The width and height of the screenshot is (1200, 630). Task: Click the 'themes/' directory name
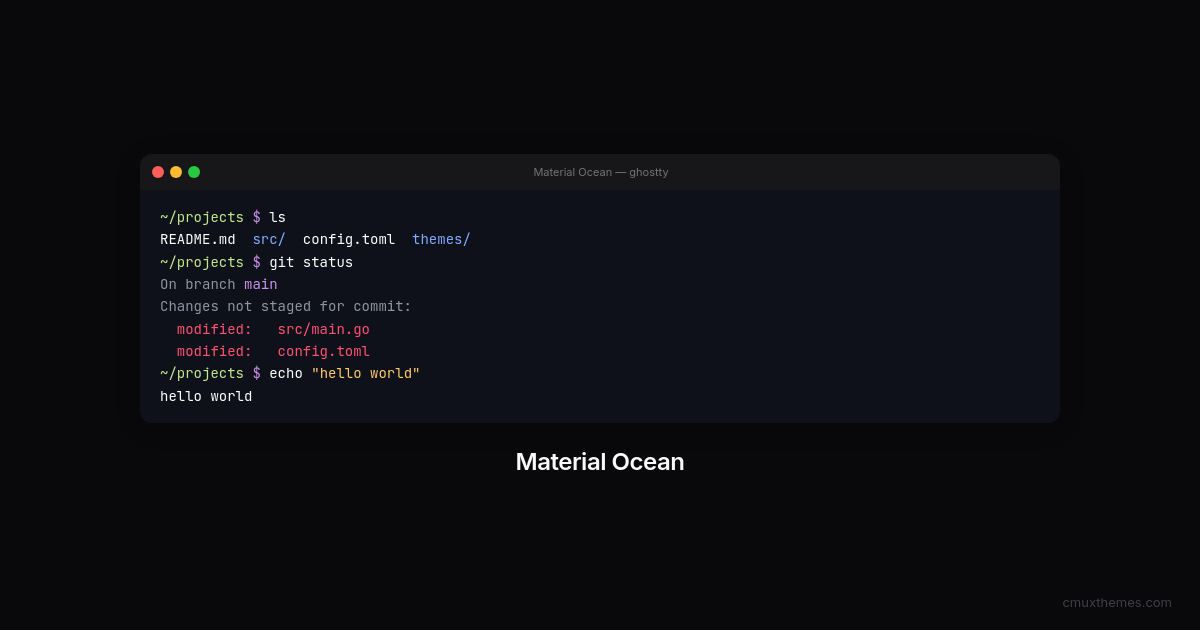click(x=441, y=239)
